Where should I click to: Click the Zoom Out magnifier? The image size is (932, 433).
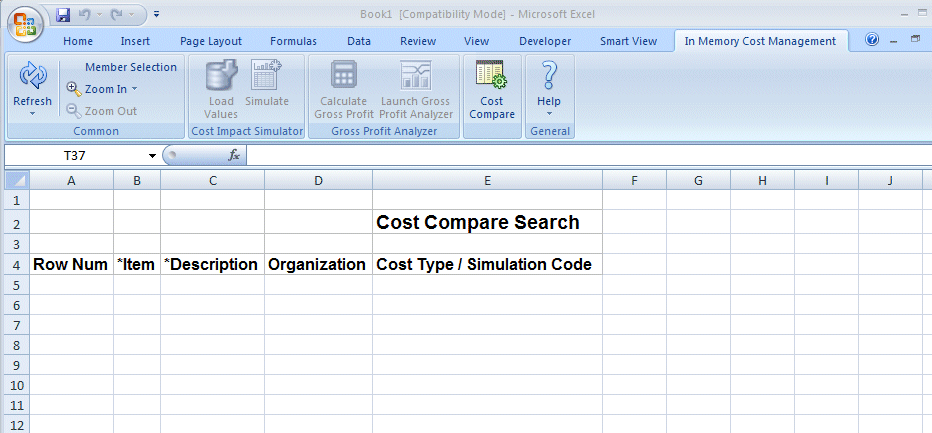pyautogui.click(x=74, y=111)
